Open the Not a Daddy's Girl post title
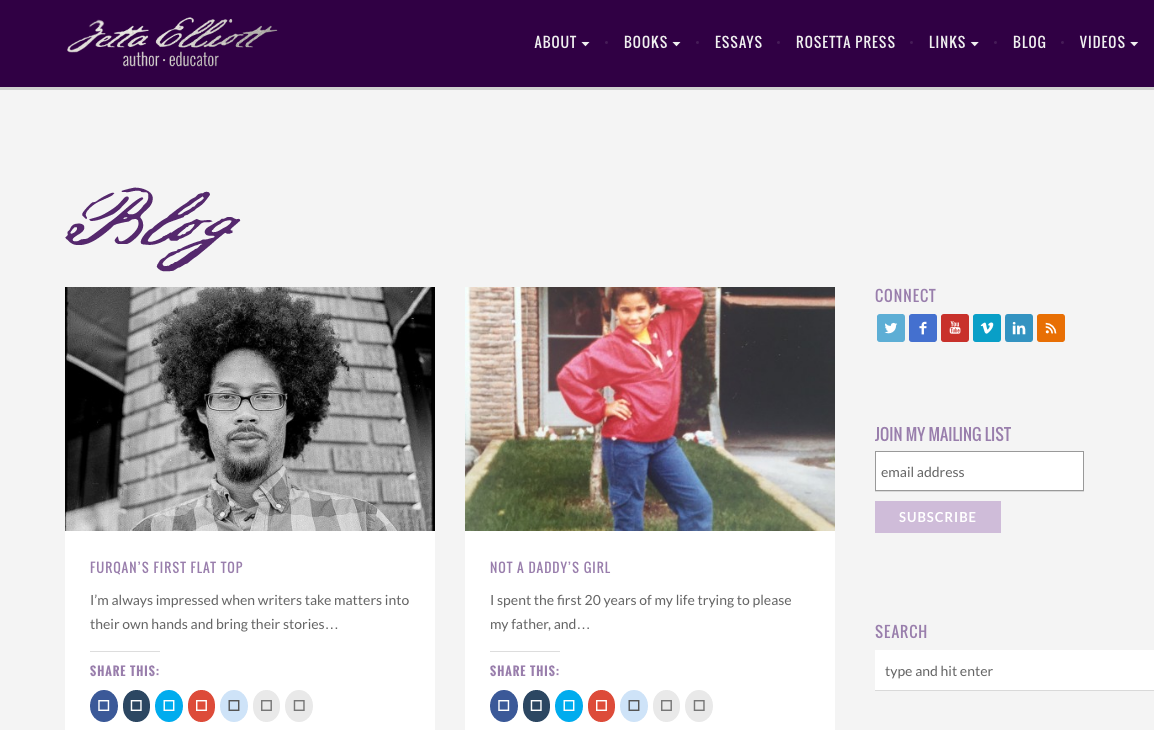 click(x=550, y=567)
